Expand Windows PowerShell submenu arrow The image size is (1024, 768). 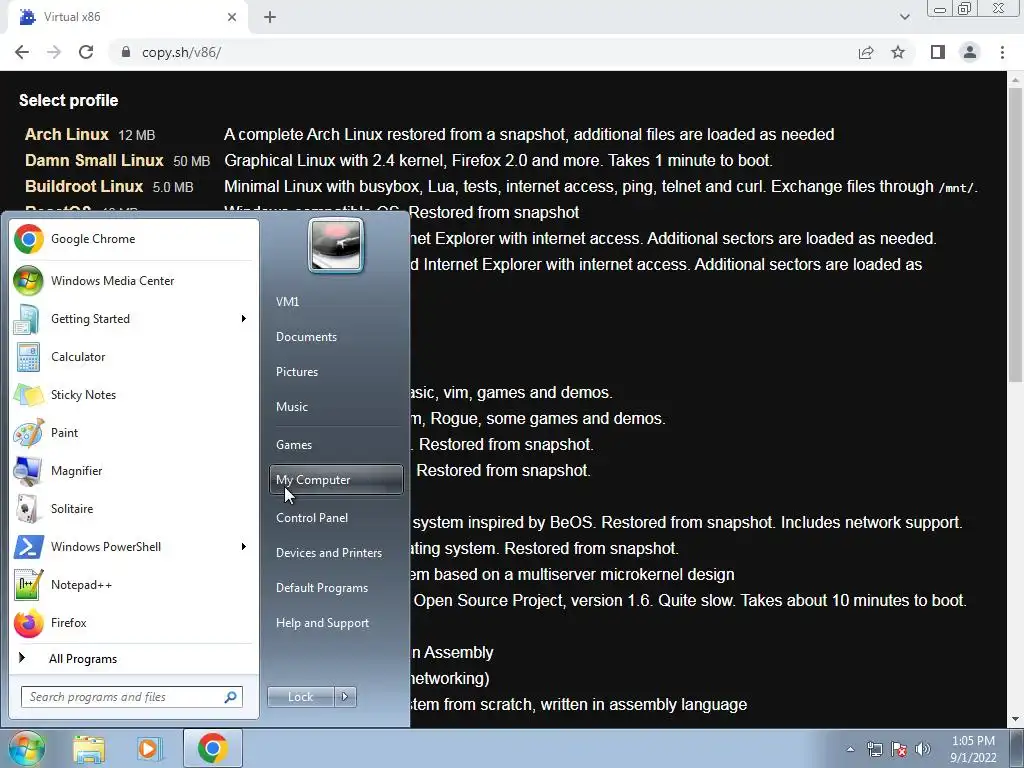[x=244, y=547]
